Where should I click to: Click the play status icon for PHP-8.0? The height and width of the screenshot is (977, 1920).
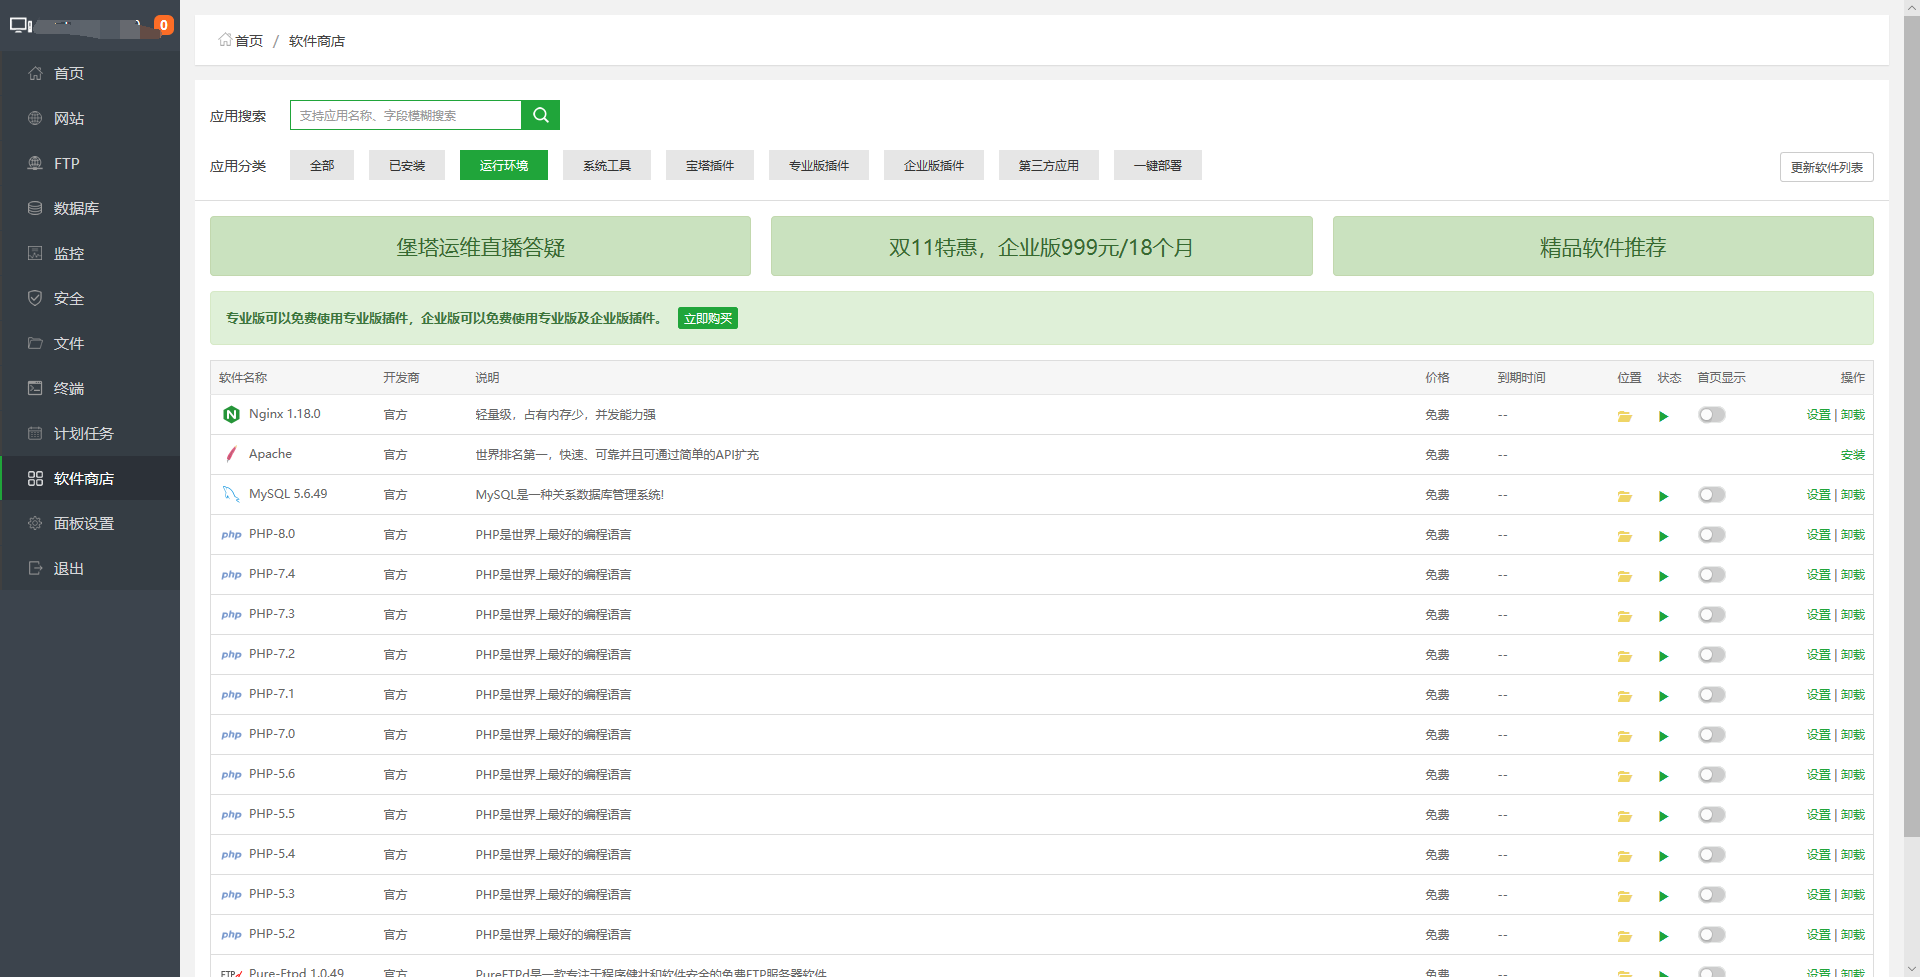[1663, 536]
